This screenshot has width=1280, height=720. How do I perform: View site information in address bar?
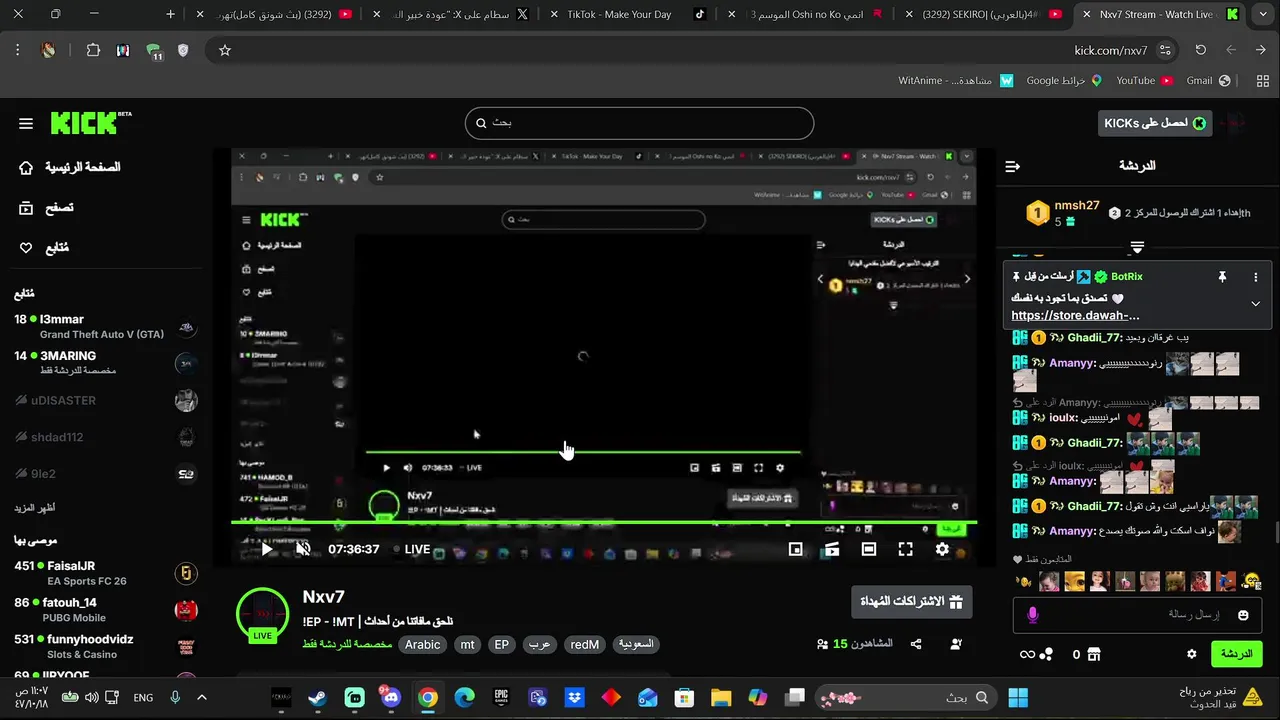1165,50
